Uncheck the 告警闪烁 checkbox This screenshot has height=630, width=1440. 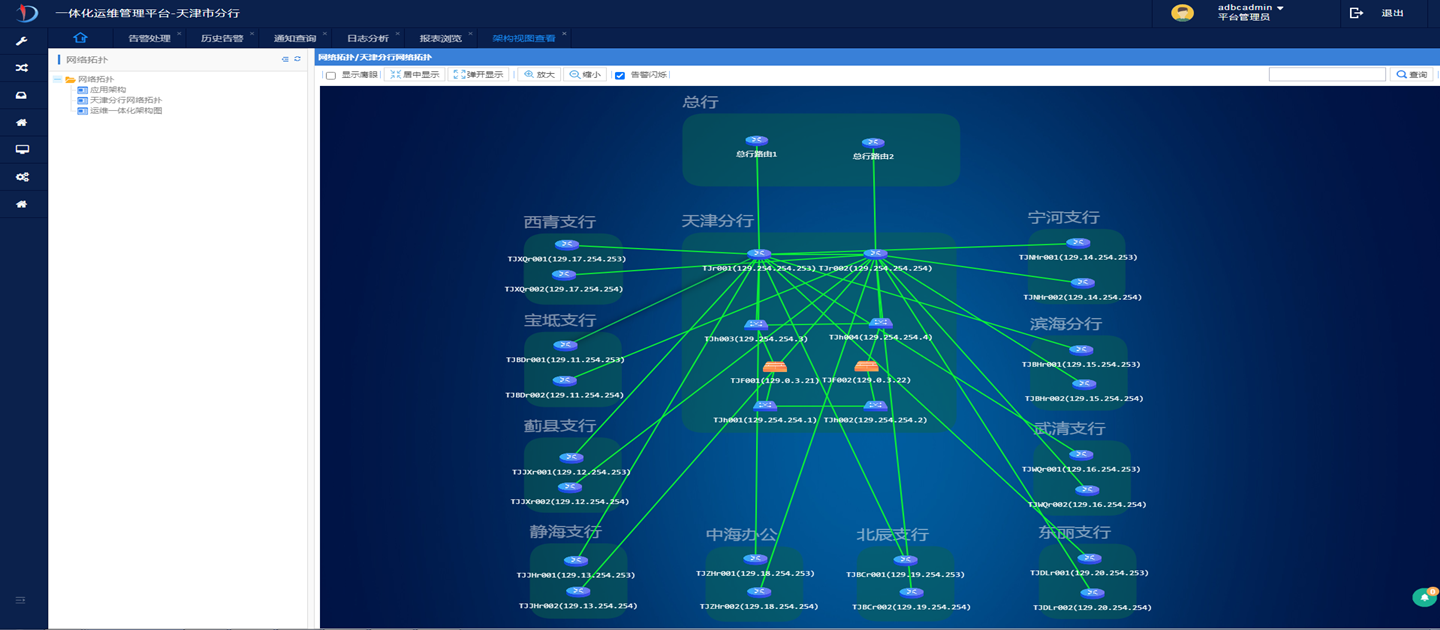[x=620, y=76]
